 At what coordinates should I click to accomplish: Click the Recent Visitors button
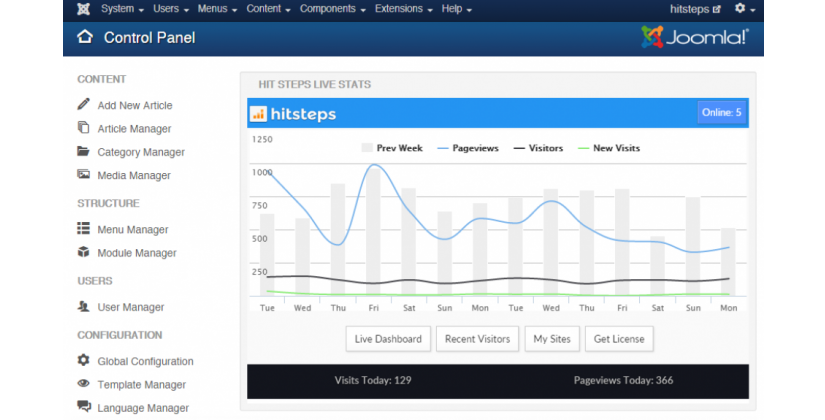(x=477, y=339)
